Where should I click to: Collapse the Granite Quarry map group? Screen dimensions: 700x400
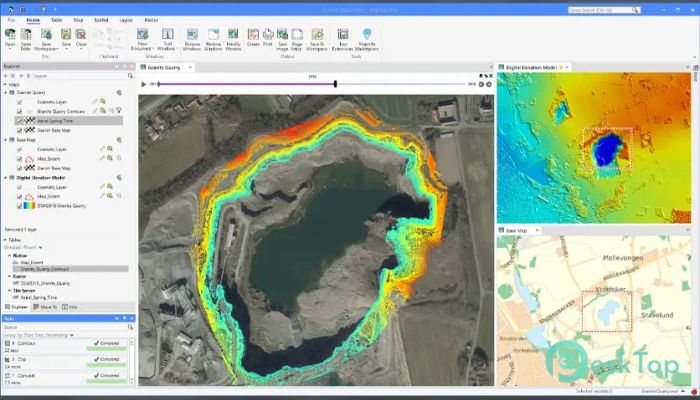pos(4,92)
